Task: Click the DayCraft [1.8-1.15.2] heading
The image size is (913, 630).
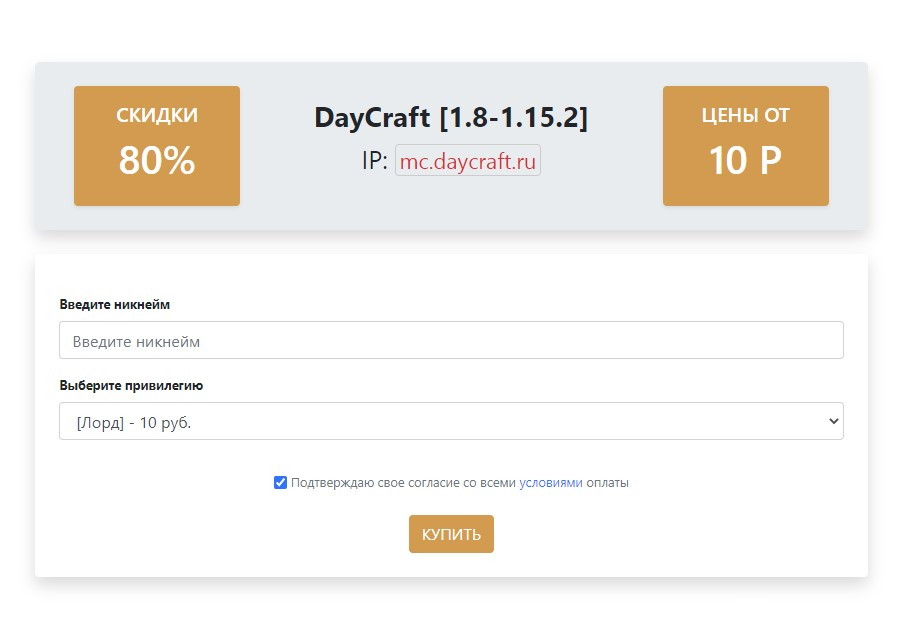Action: pos(451,117)
